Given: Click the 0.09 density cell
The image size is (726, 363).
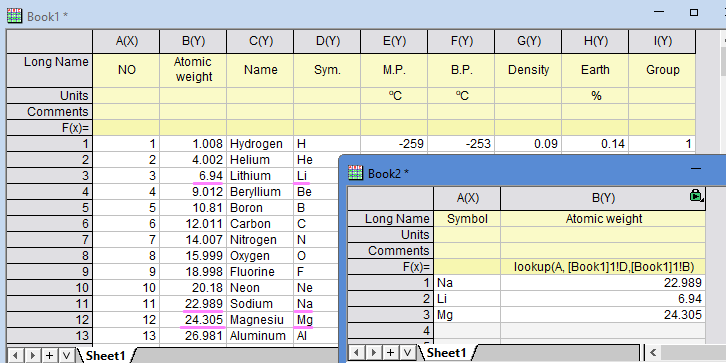Looking at the screenshot, I should [x=528, y=144].
